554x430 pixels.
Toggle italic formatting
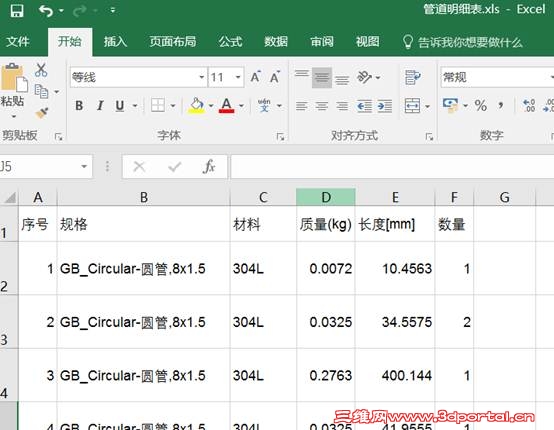(x=100, y=105)
